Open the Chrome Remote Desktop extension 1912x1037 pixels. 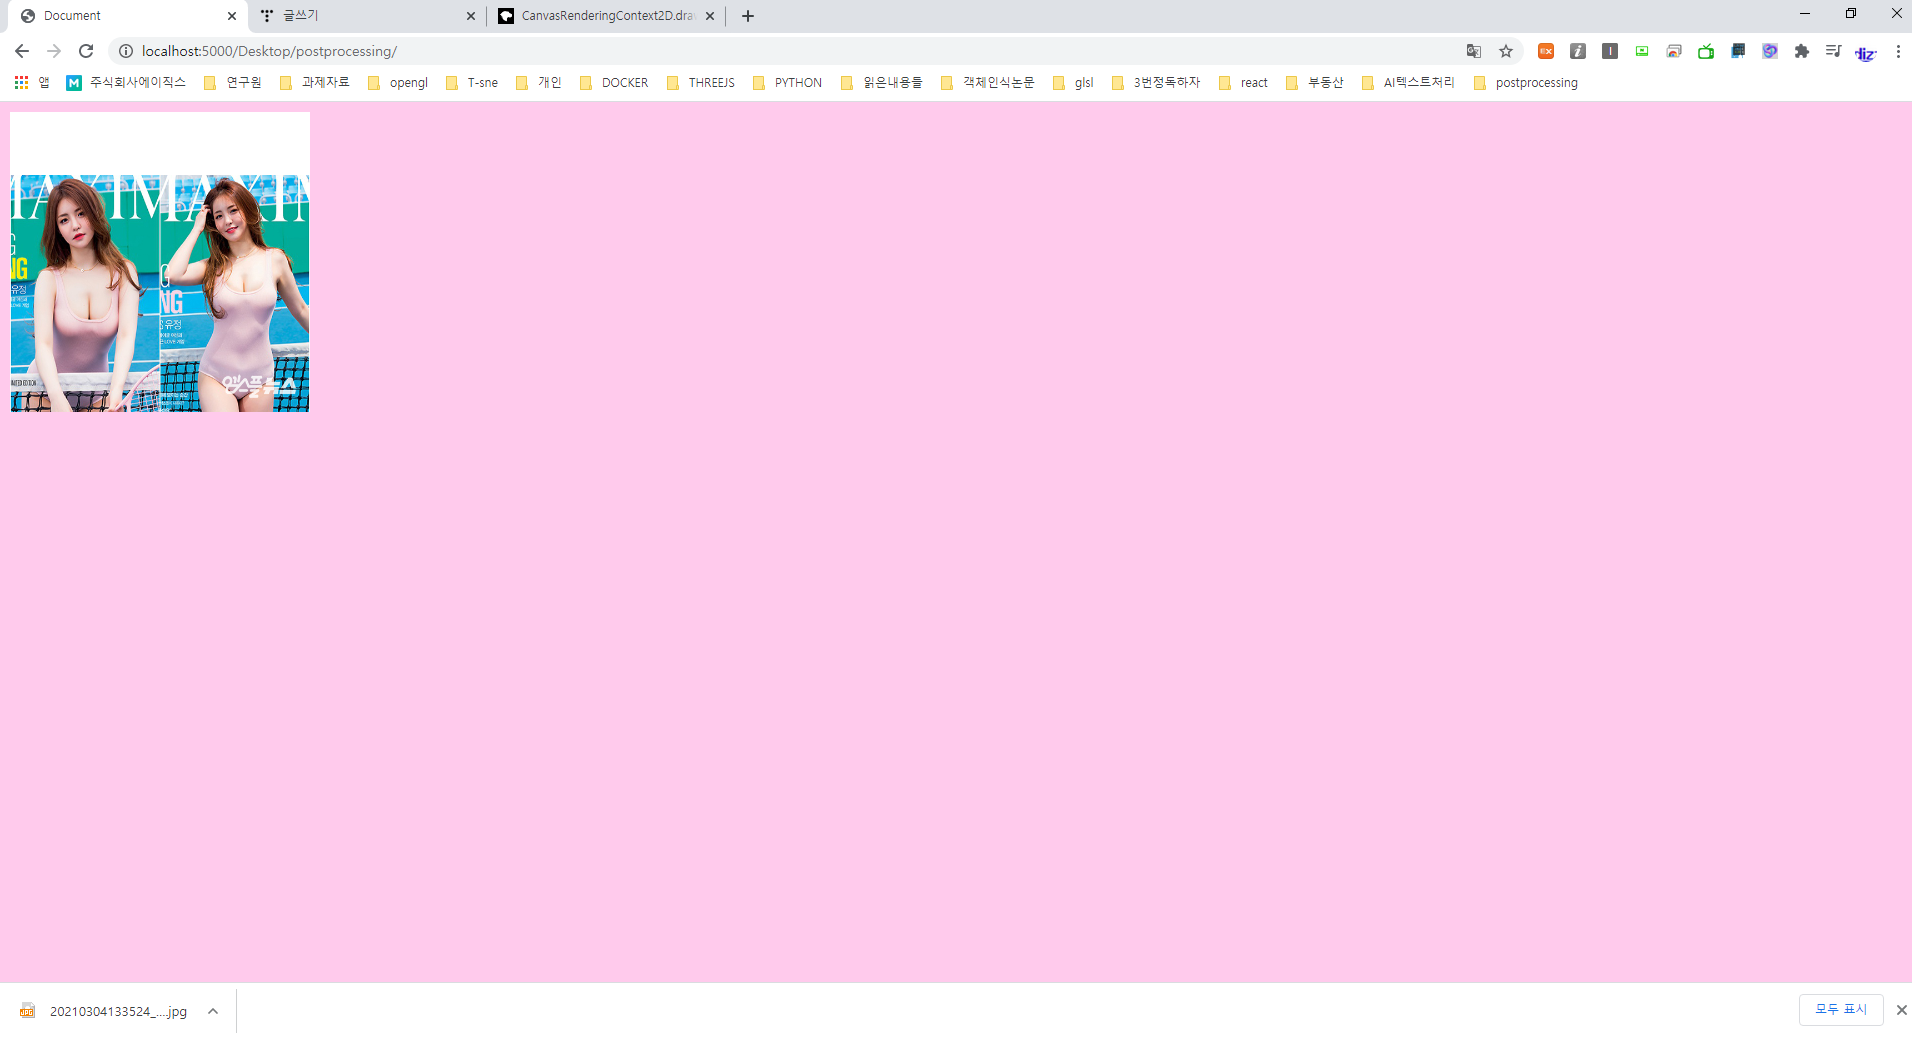(x=1674, y=51)
